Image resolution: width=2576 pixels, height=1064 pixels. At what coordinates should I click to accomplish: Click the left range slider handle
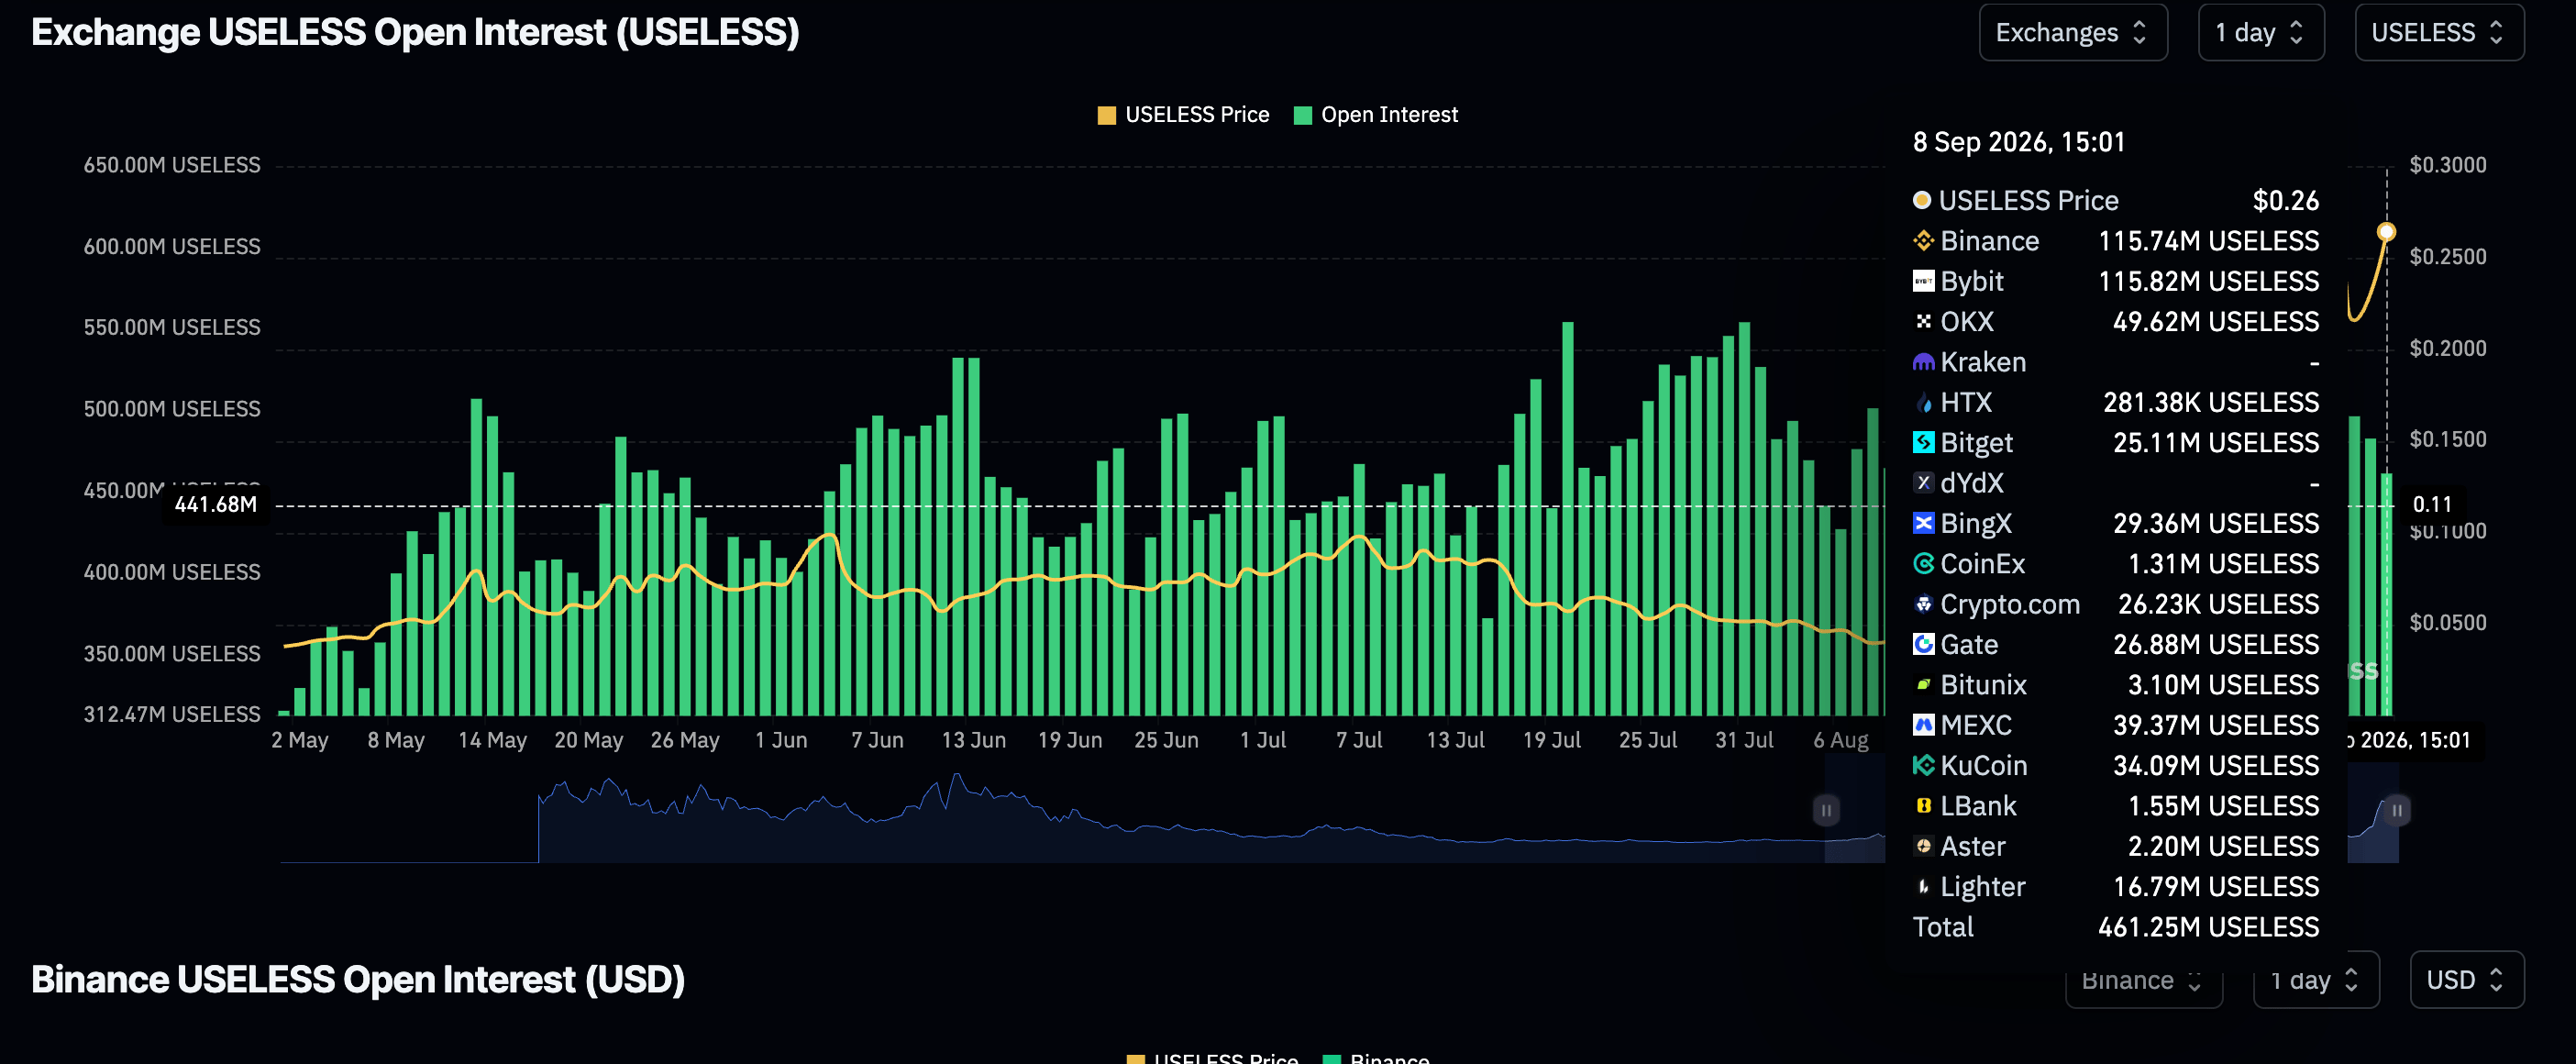1826,810
